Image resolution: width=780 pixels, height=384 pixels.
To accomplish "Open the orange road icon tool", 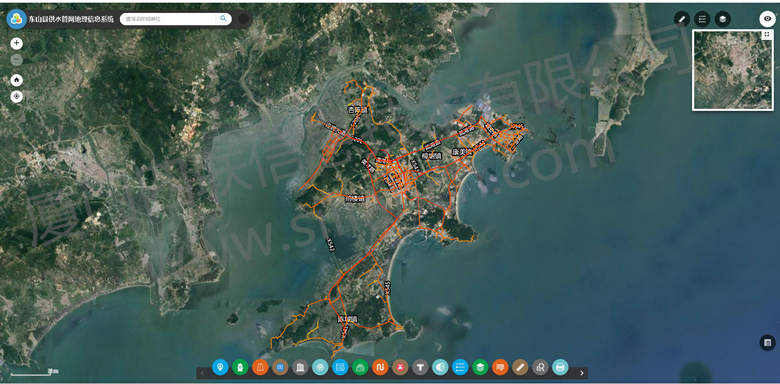I will point(260,368).
